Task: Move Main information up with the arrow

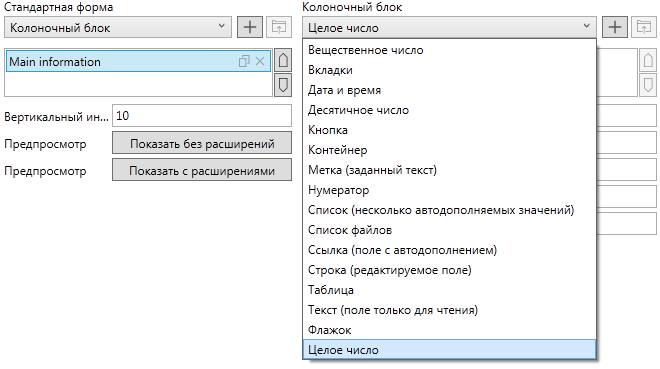Action: [283, 60]
